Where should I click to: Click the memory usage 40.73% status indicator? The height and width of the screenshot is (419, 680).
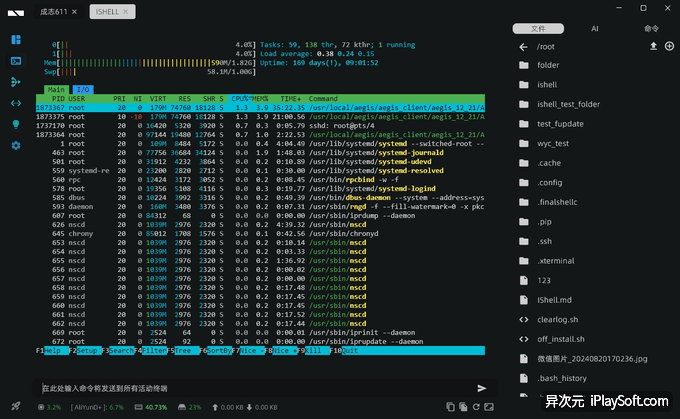[150, 407]
